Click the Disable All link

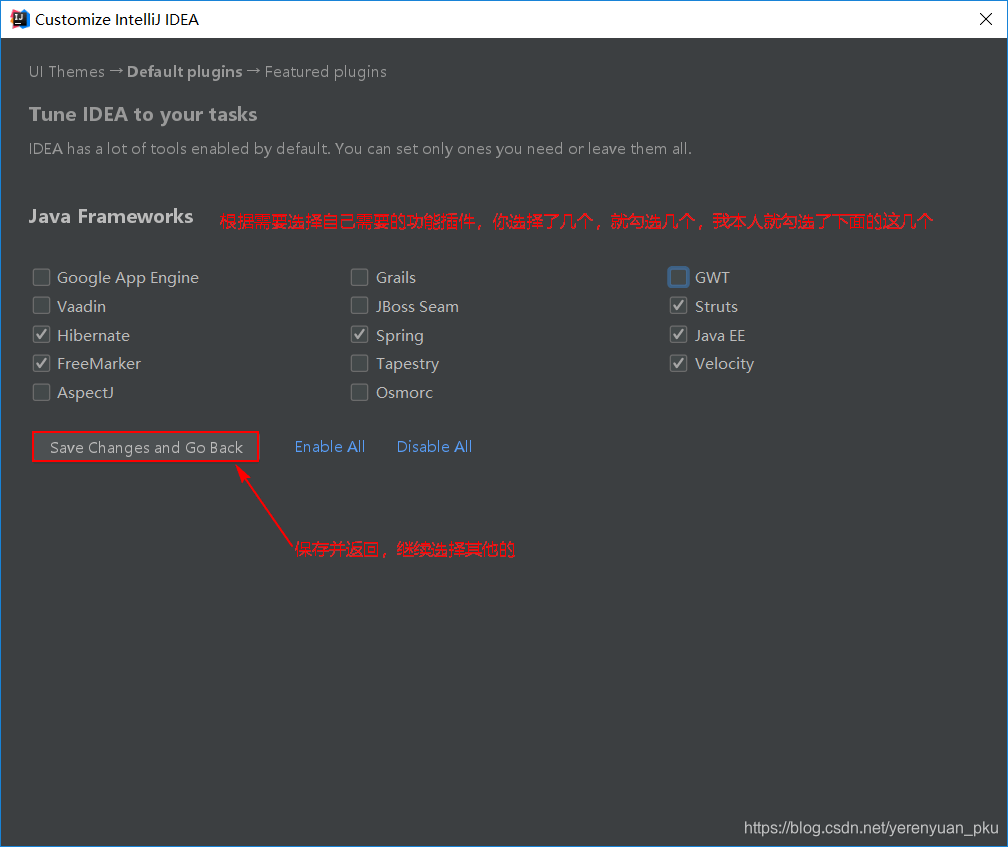coord(434,447)
